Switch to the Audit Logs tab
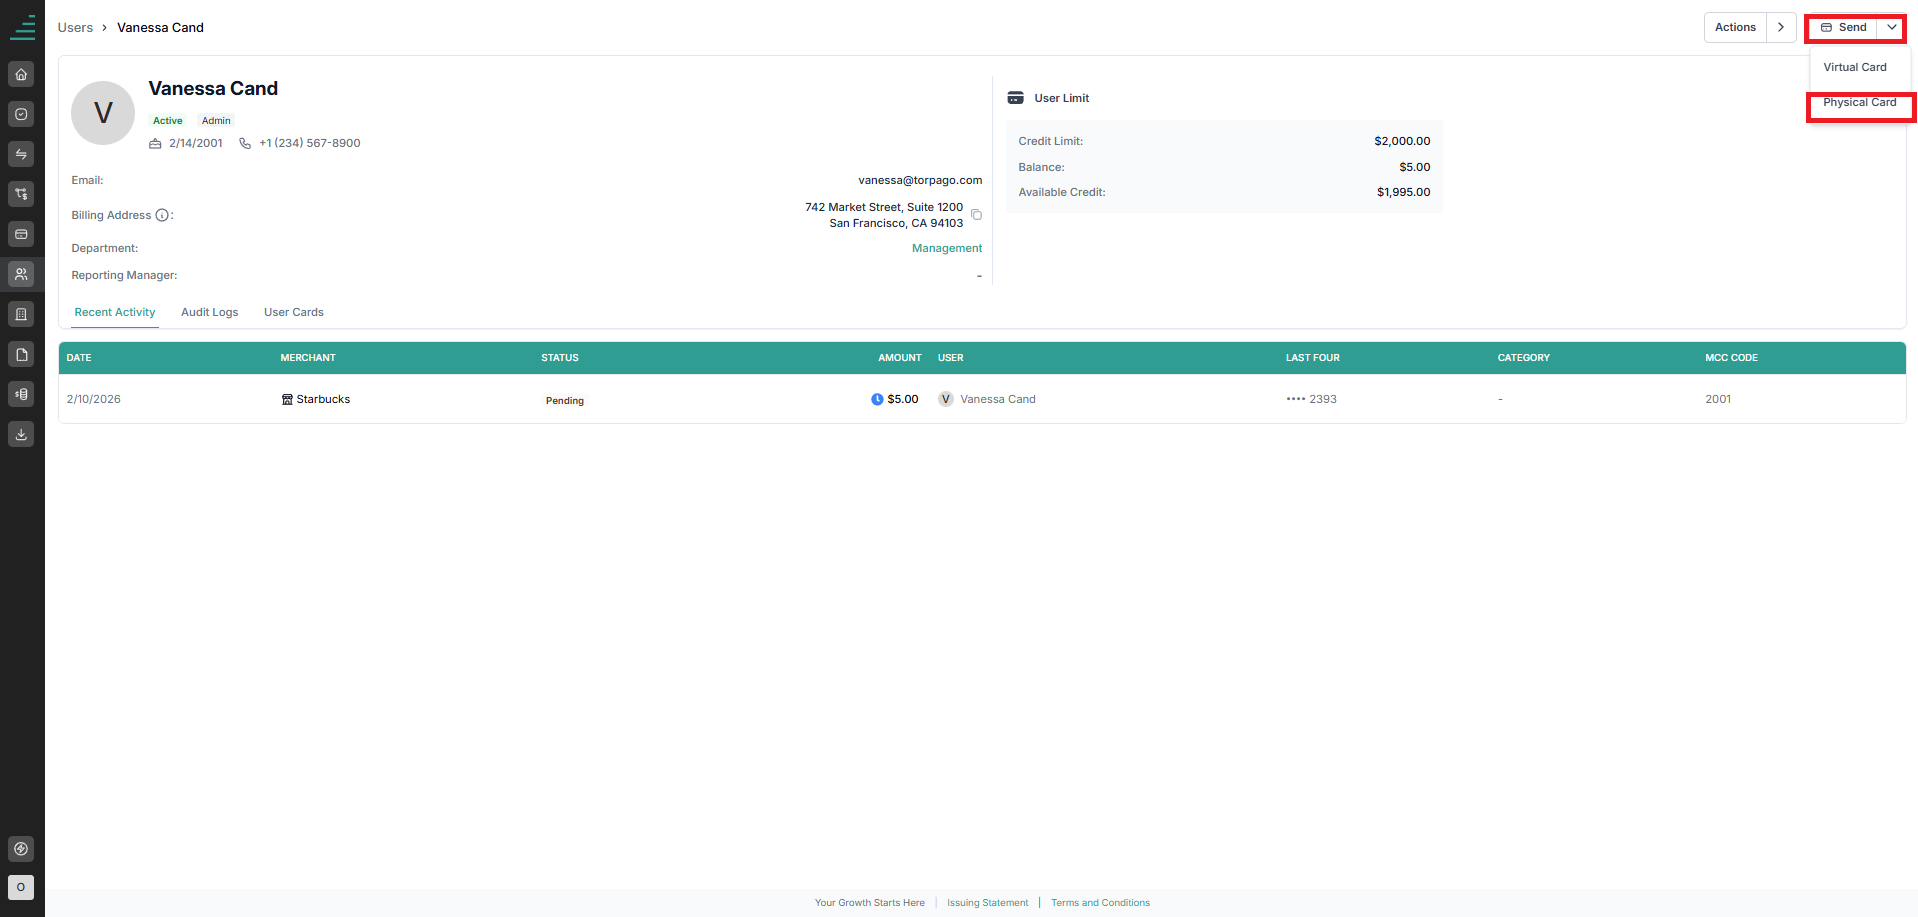This screenshot has width=1918, height=917. (x=210, y=312)
